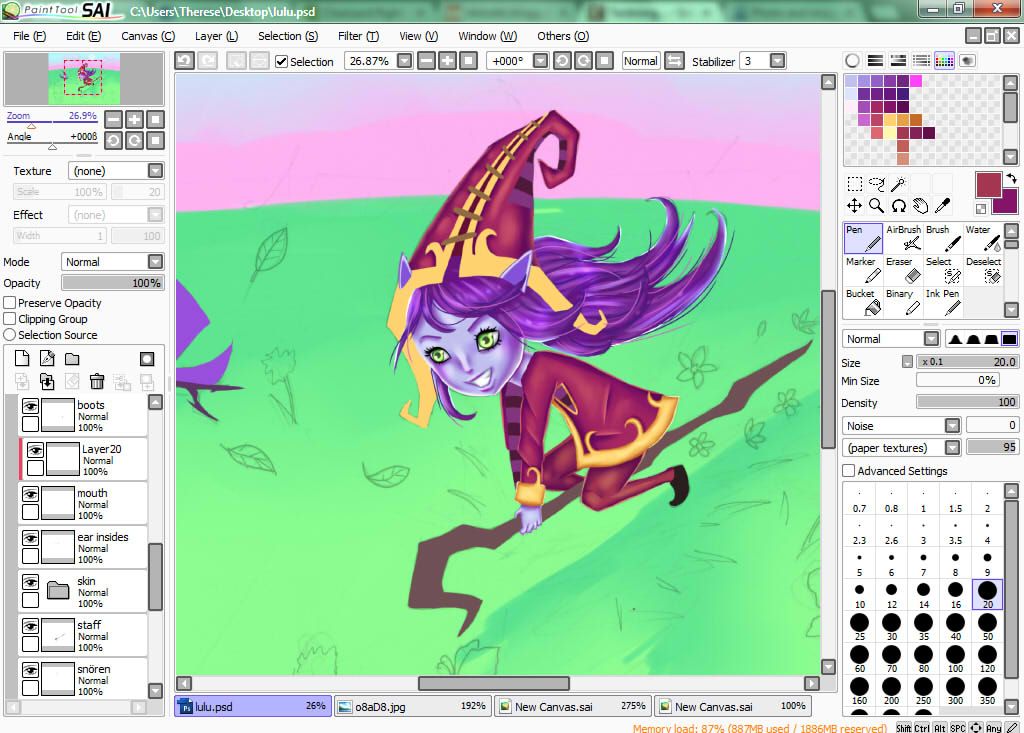Check the Advanced Settings box
This screenshot has width=1024, height=733.
click(x=849, y=471)
